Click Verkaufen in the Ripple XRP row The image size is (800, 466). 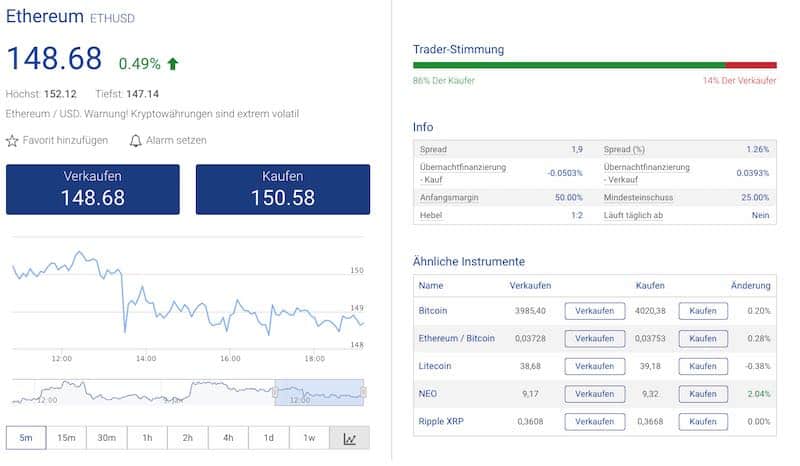595,422
